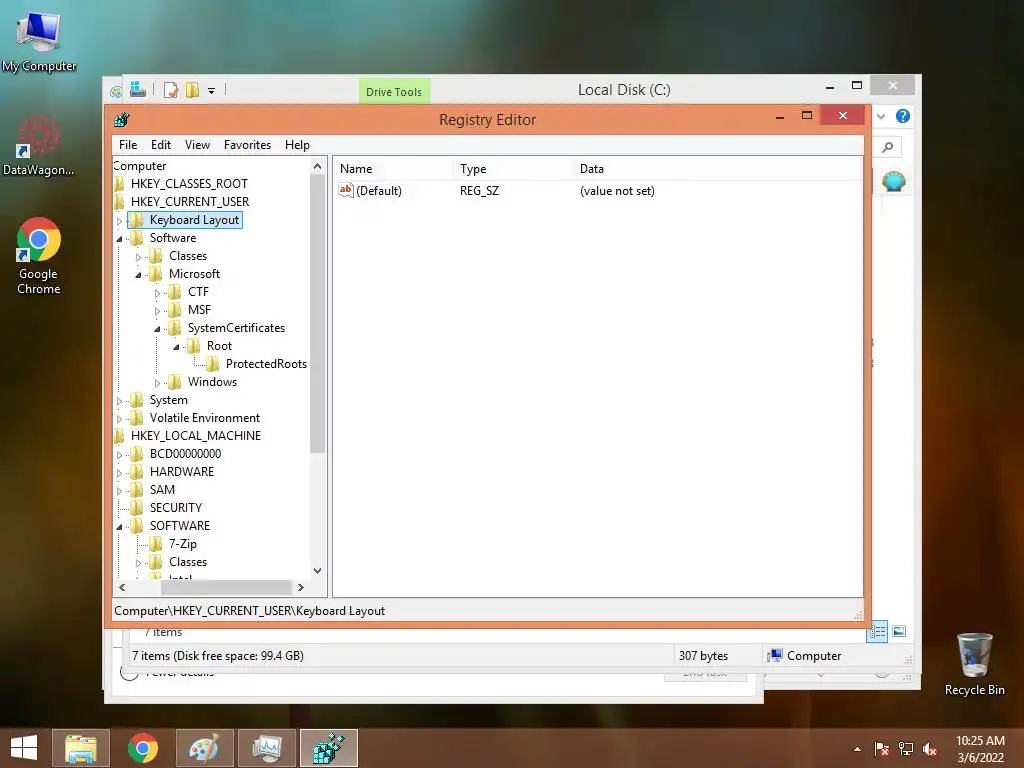
Task: Expand the Volatile Environment key
Action: 119,419
